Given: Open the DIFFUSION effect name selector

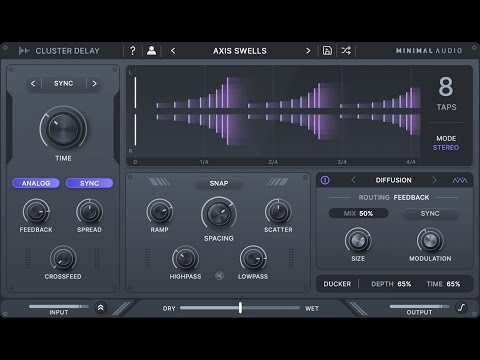Looking at the screenshot, I should (393, 180).
